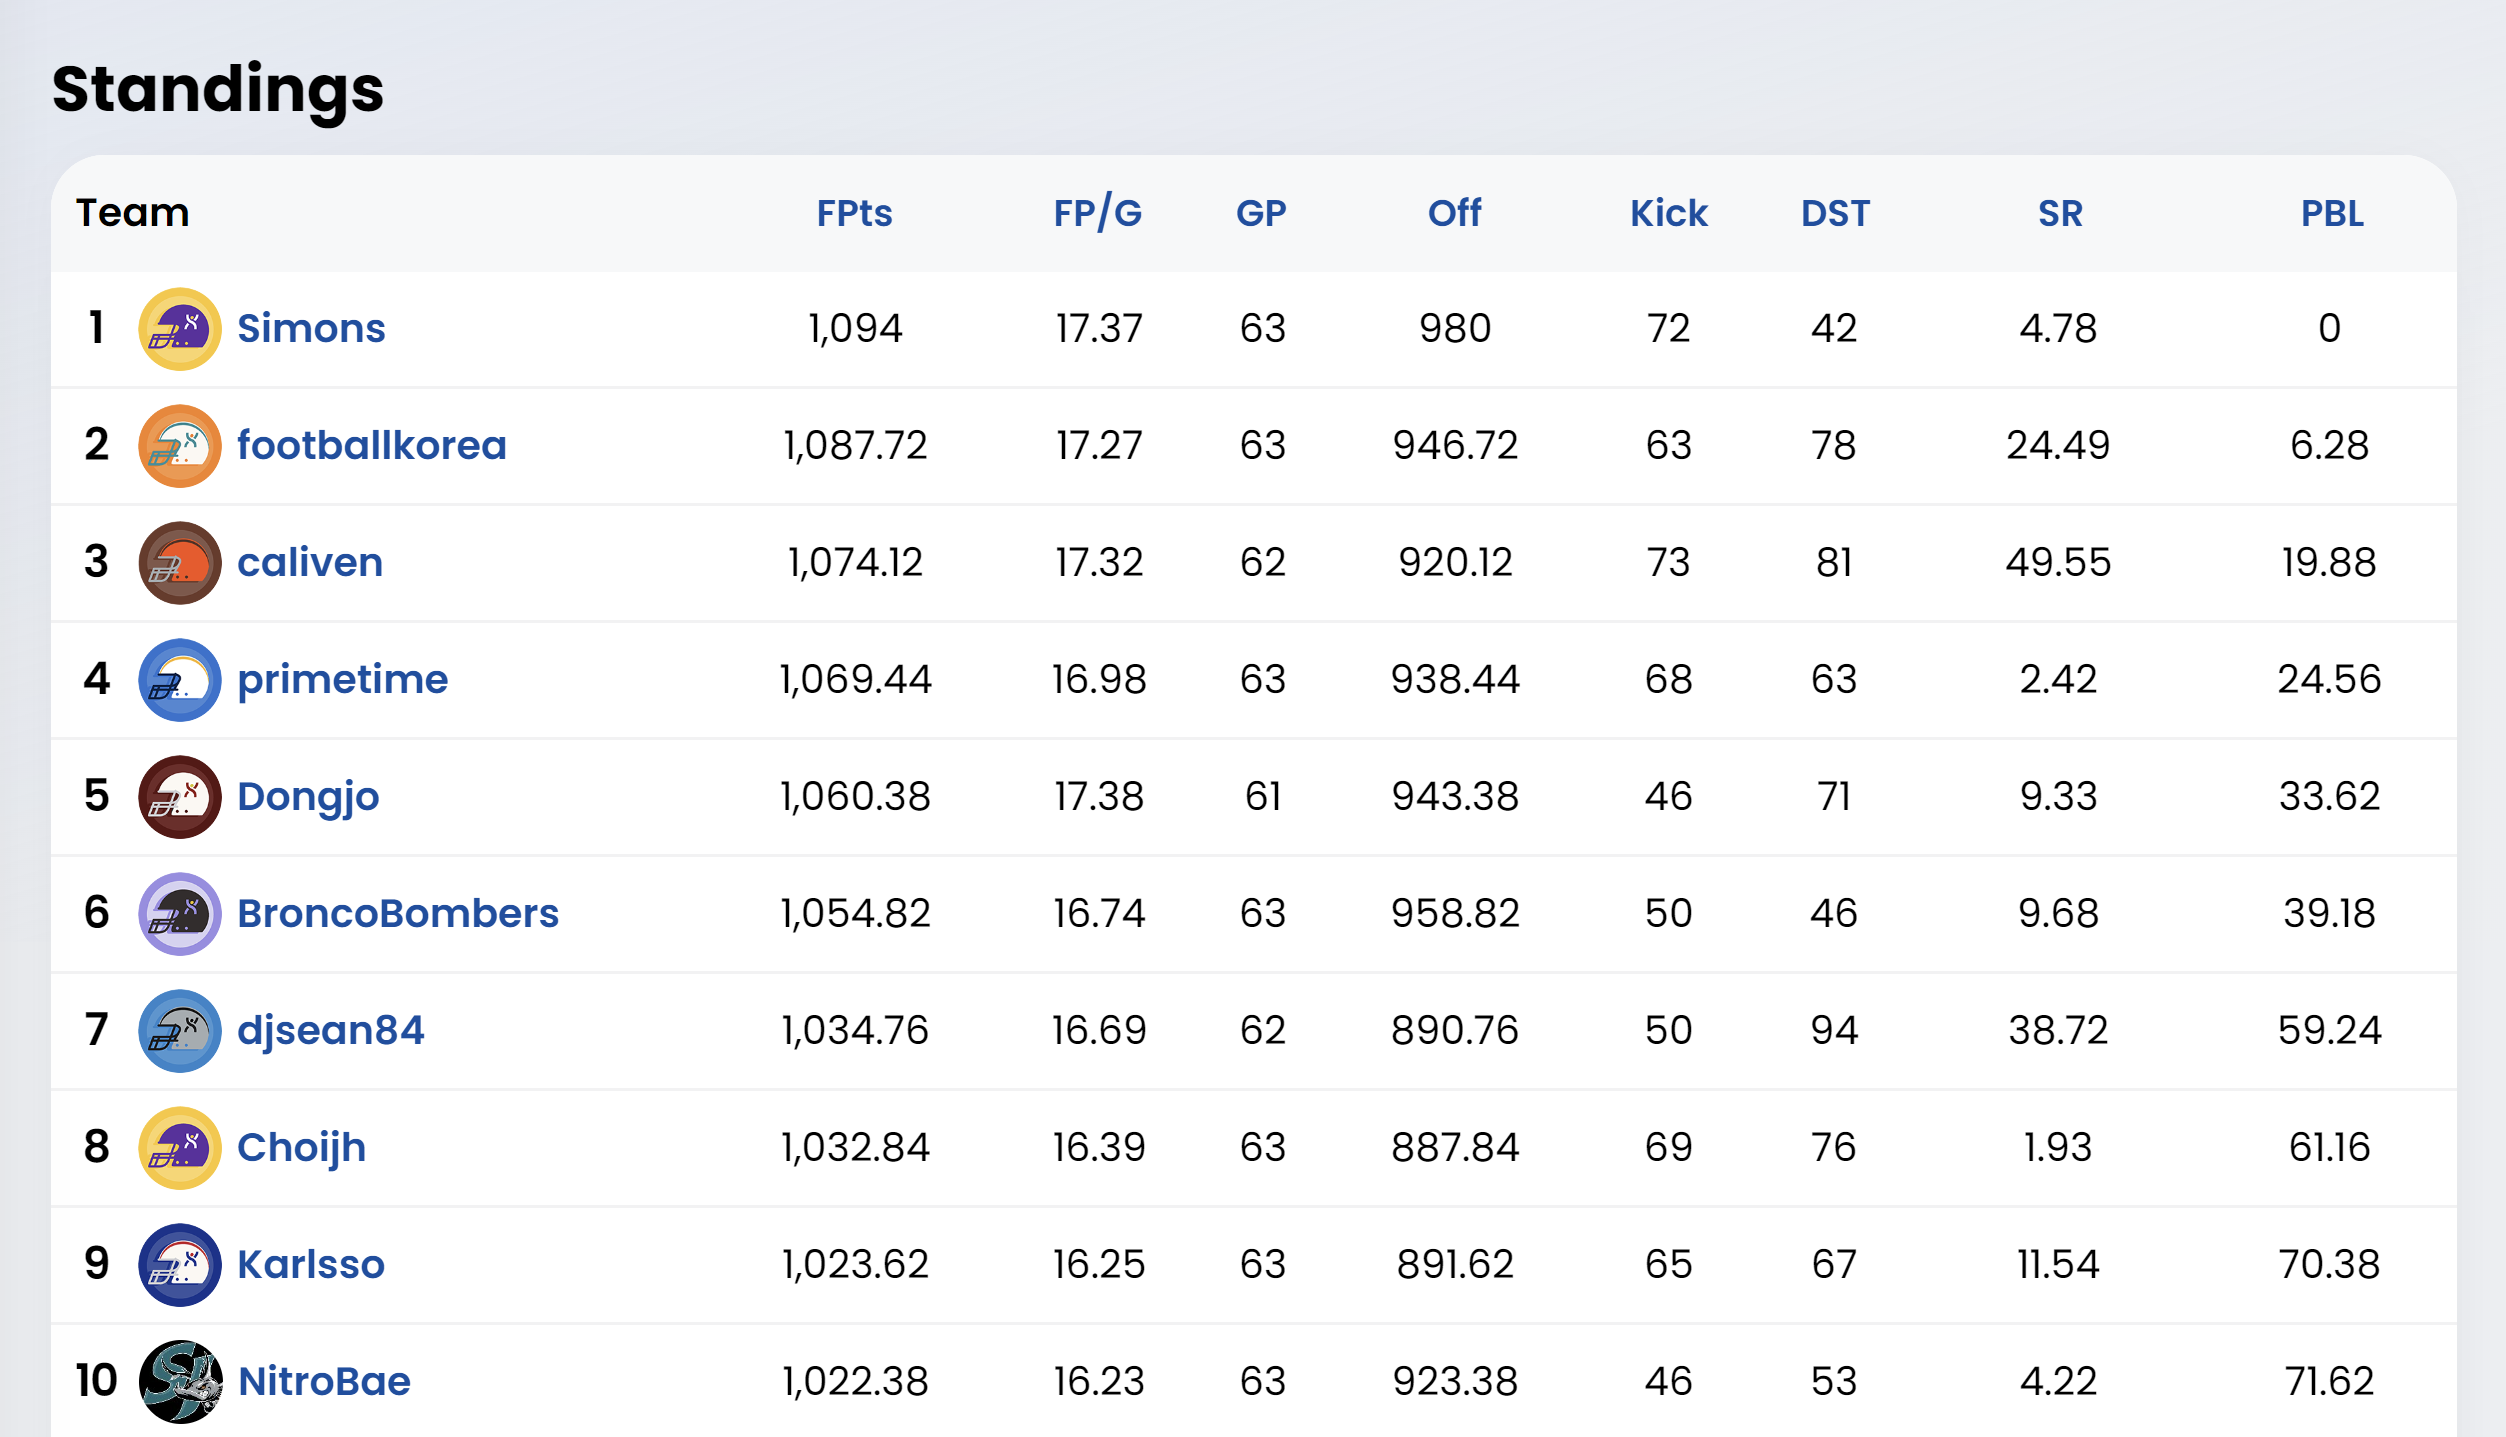Click Karlsso's navy helmet avatar

[180, 1265]
